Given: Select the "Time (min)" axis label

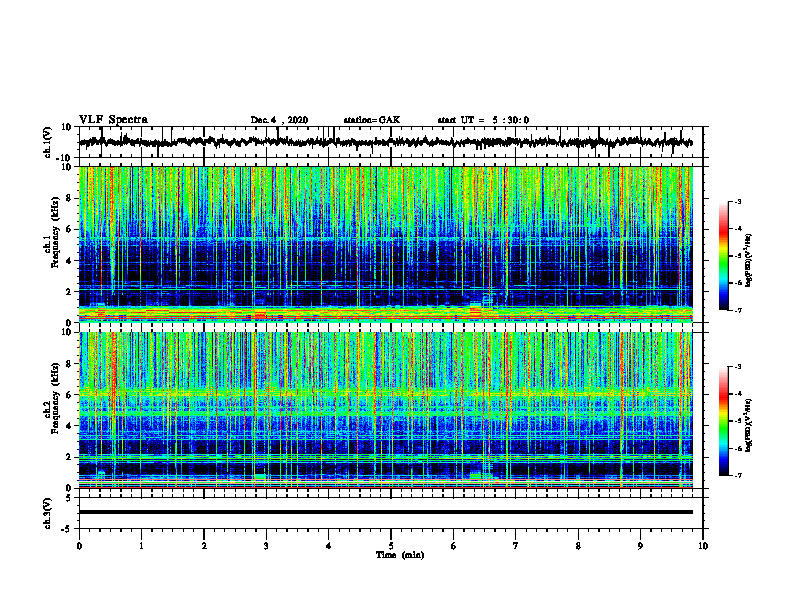Looking at the screenshot, I should (400, 555).
